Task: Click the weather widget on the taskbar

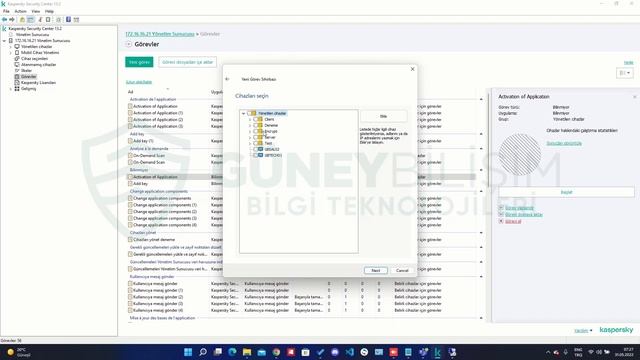Action: coord(18,352)
